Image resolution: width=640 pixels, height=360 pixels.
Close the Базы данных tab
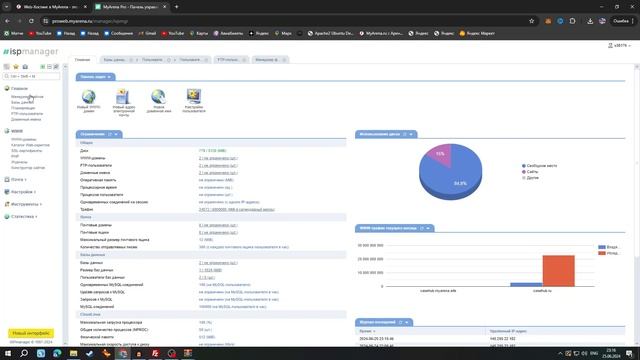[131, 60]
